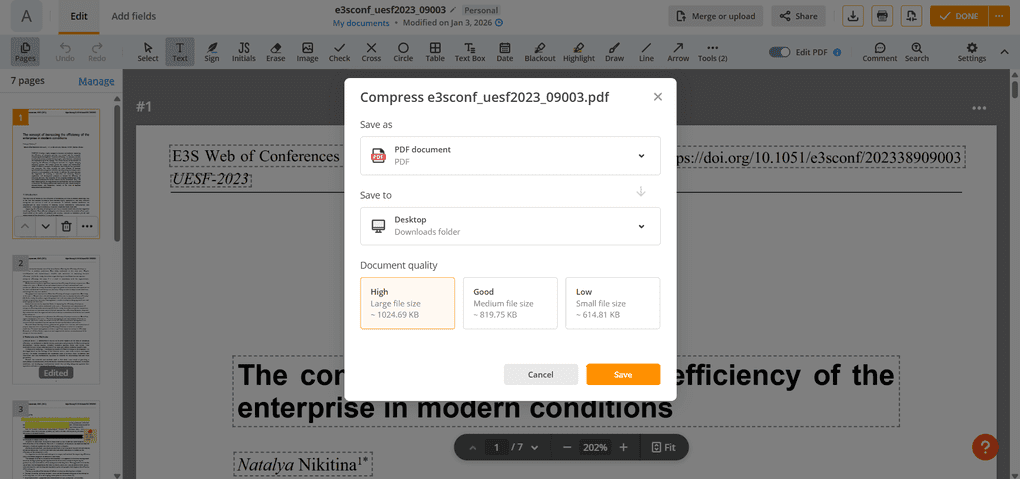Open the Comment panel
The width and height of the screenshot is (1020, 479).
[x=879, y=52]
